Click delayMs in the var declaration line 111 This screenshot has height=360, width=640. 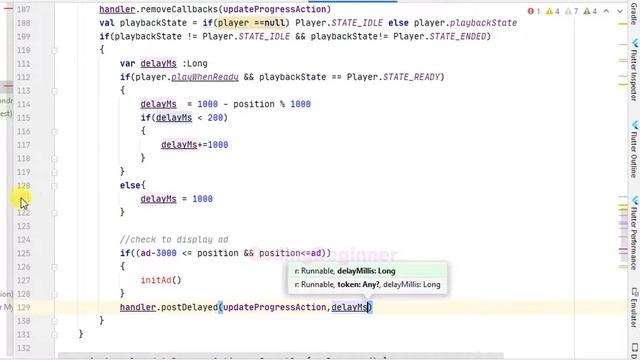158,64
